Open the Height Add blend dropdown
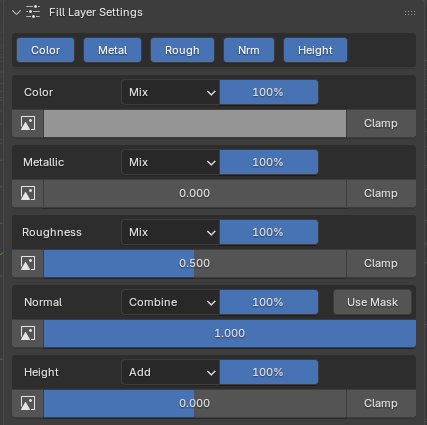This screenshot has width=427, height=425. pyautogui.click(x=171, y=372)
